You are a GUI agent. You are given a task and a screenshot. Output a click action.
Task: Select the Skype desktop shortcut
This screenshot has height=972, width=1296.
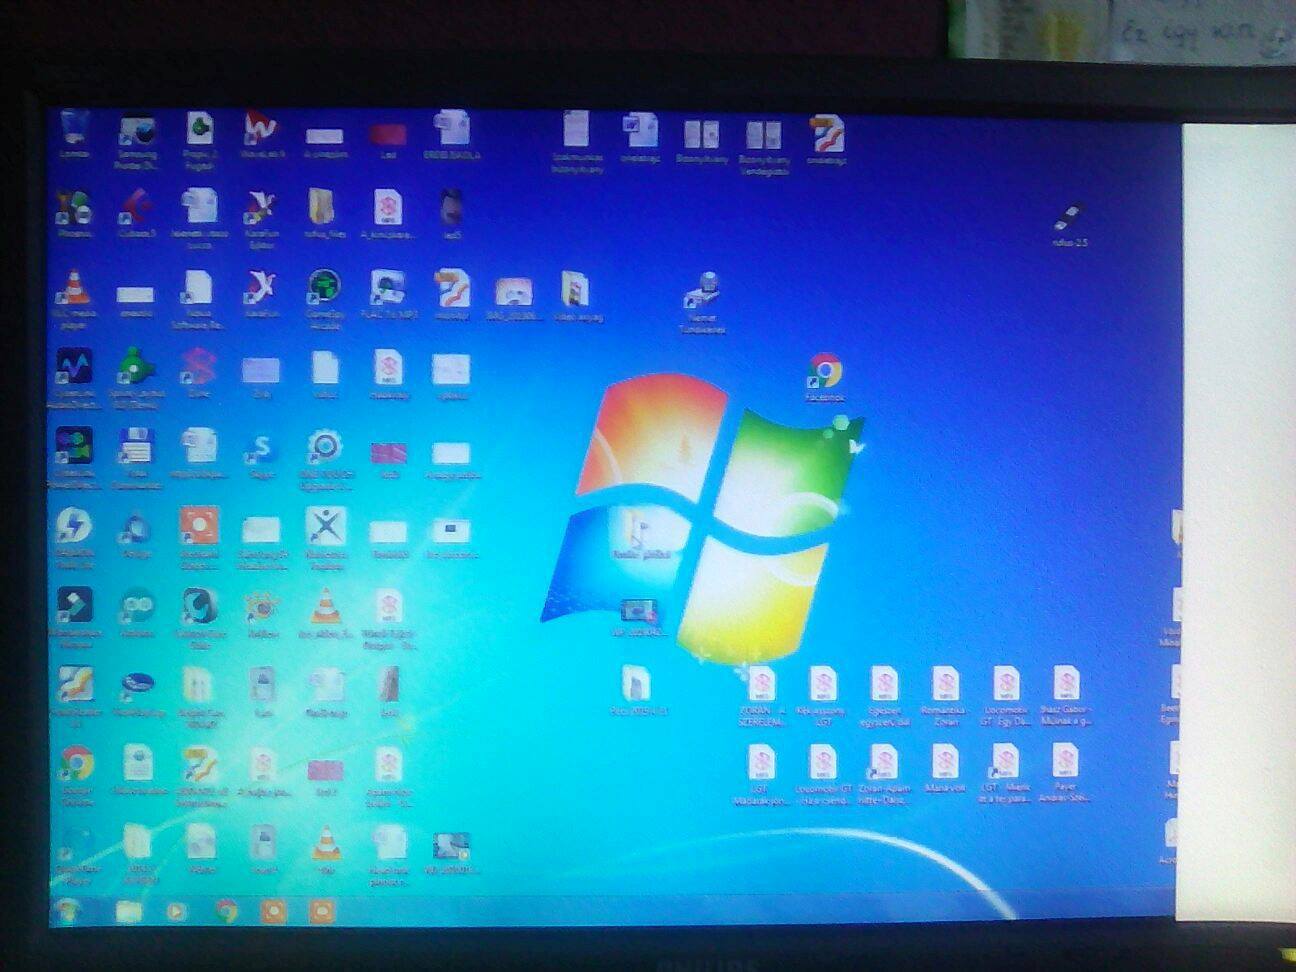[x=261, y=456]
